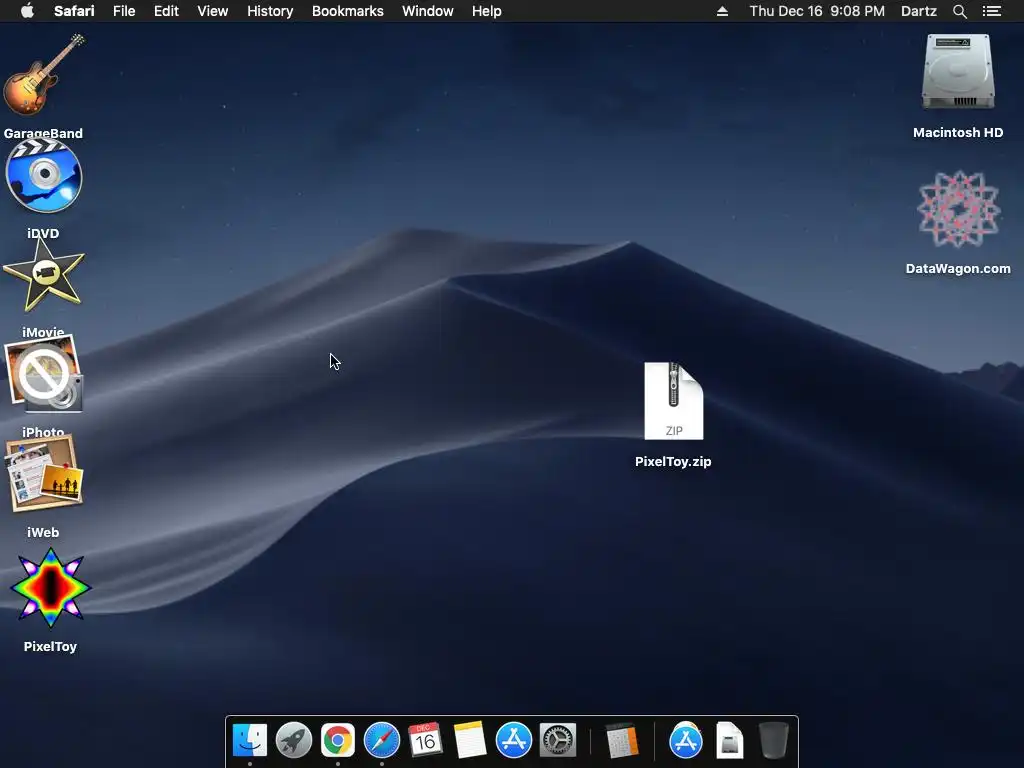This screenshot has height=768, width=1024.
Task: Click the clock reading Thu Dec 16
Action: pos(817,11)
